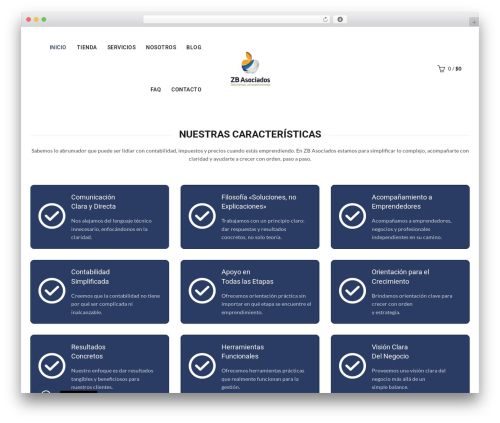Click the green maximize window button
The width and height of the screenshot is (500, 423).
[x=44, y=19]
